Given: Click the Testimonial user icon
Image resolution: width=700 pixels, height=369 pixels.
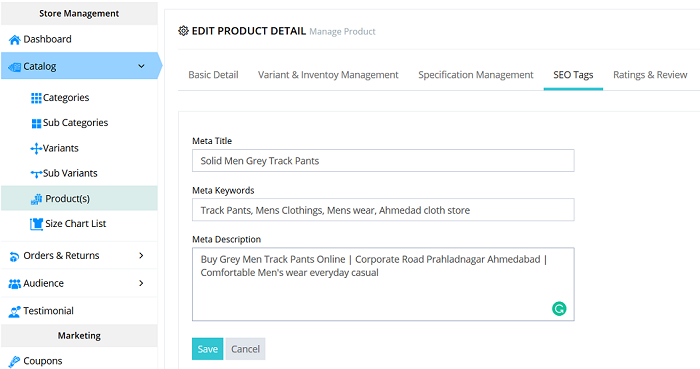Looking at the screenshot, I should click(x=14, y=311).
